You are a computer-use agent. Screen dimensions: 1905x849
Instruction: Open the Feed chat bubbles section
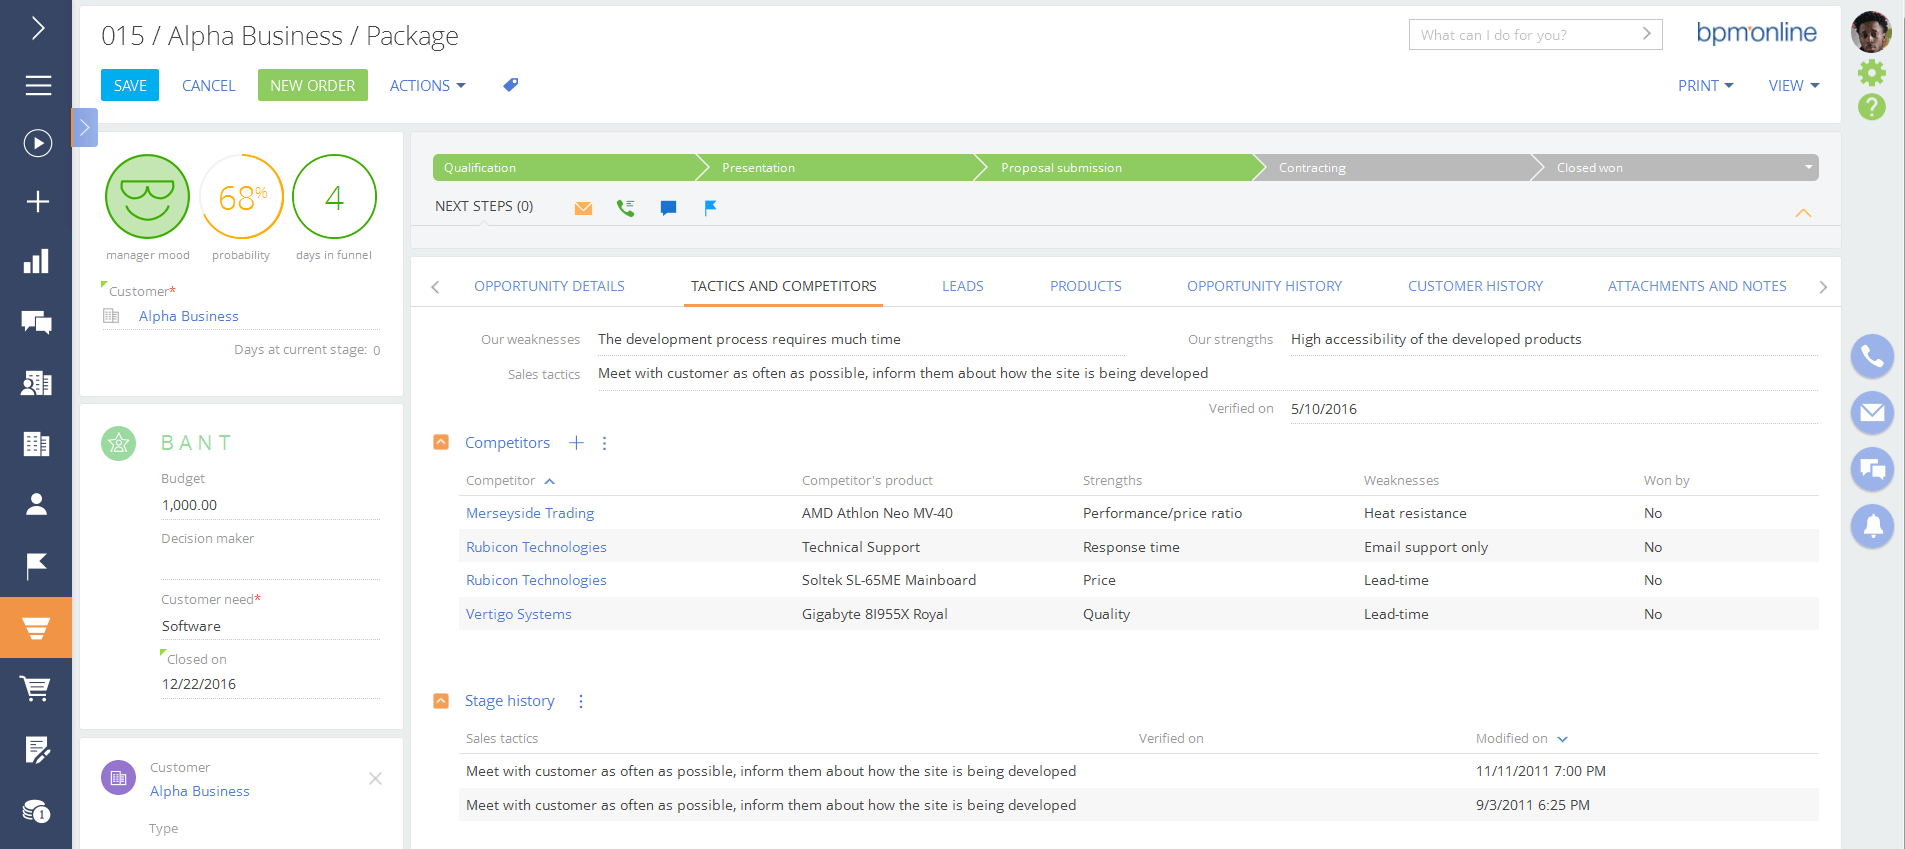pyautogui.click(x=37, y=322)
